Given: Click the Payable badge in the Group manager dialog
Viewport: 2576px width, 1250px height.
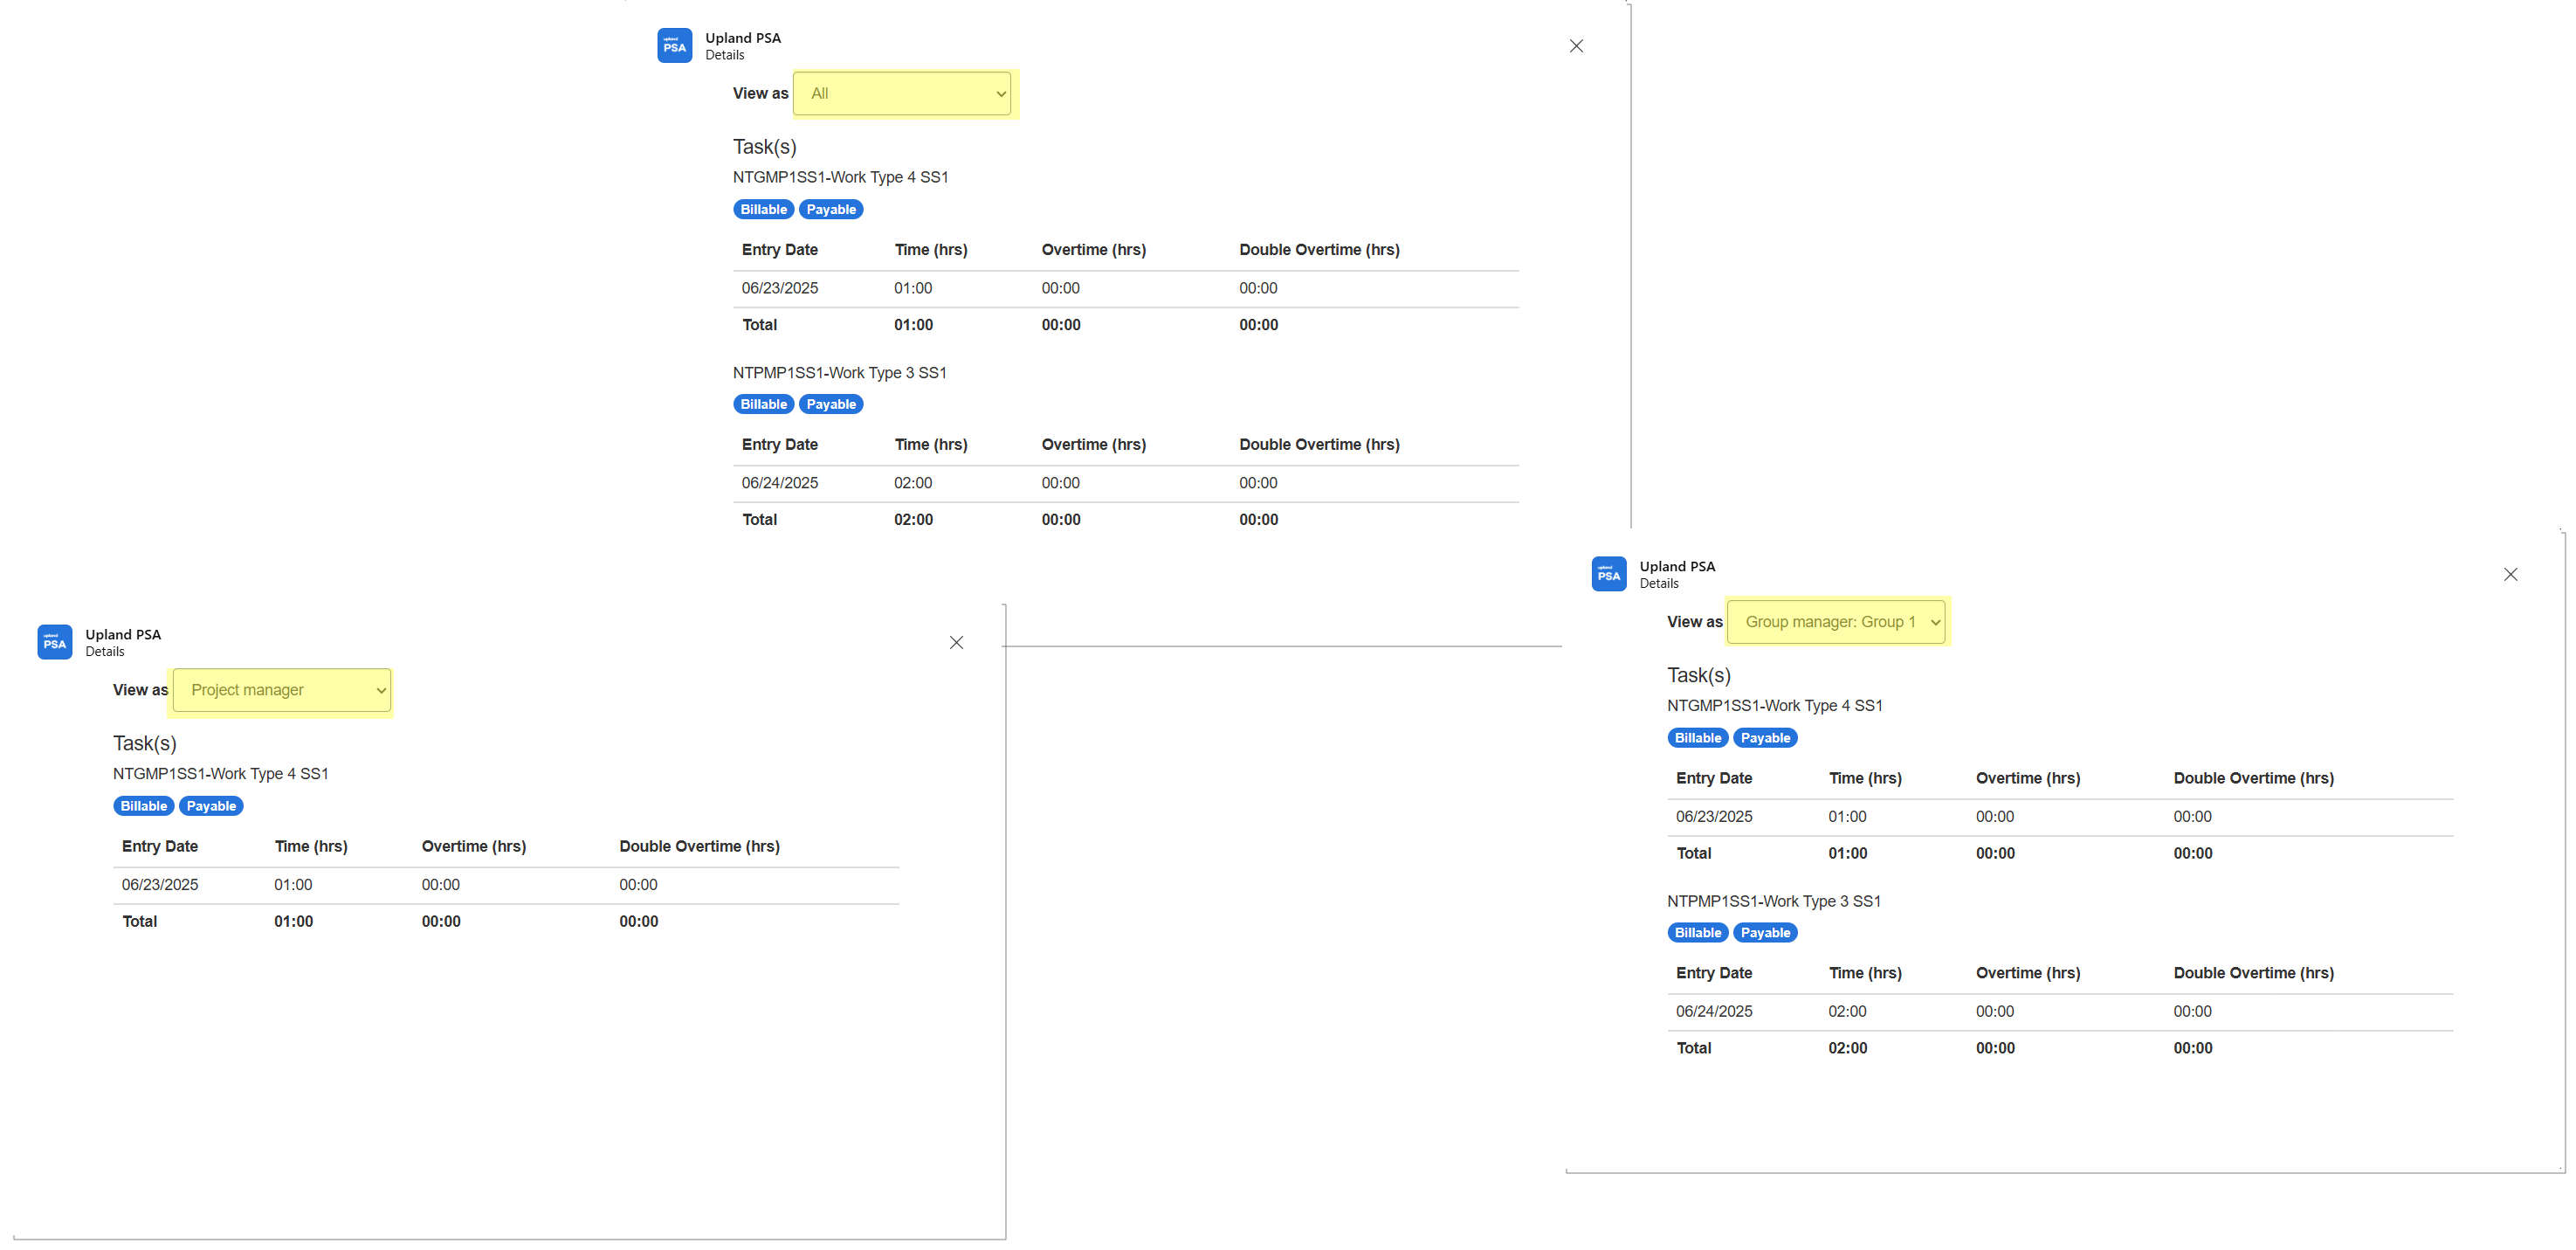Looking at the screenshot, I should click(1765, 738).
